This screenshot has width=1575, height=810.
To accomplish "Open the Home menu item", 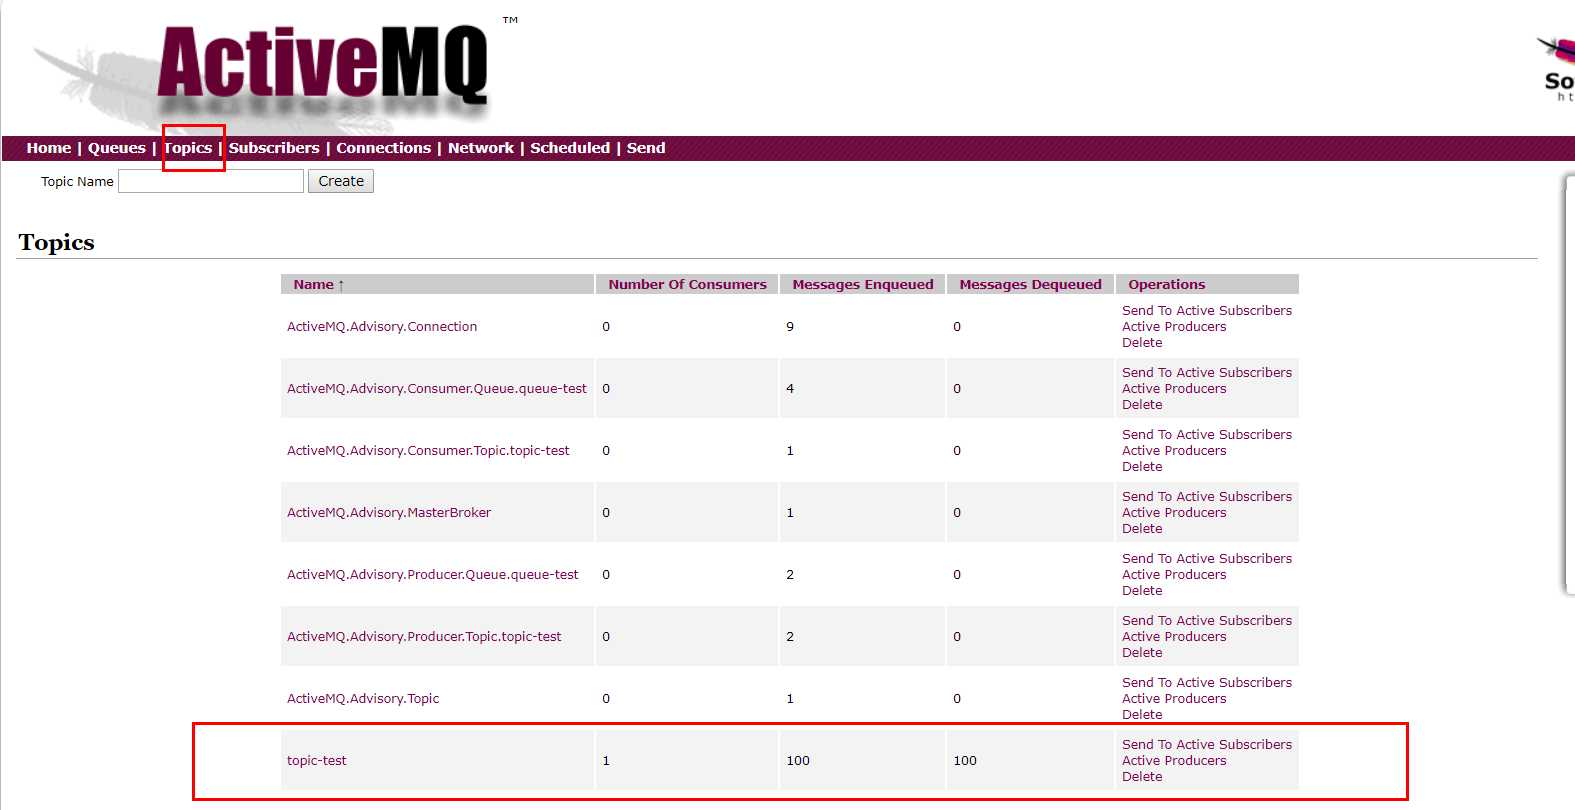I will [49, 148].
